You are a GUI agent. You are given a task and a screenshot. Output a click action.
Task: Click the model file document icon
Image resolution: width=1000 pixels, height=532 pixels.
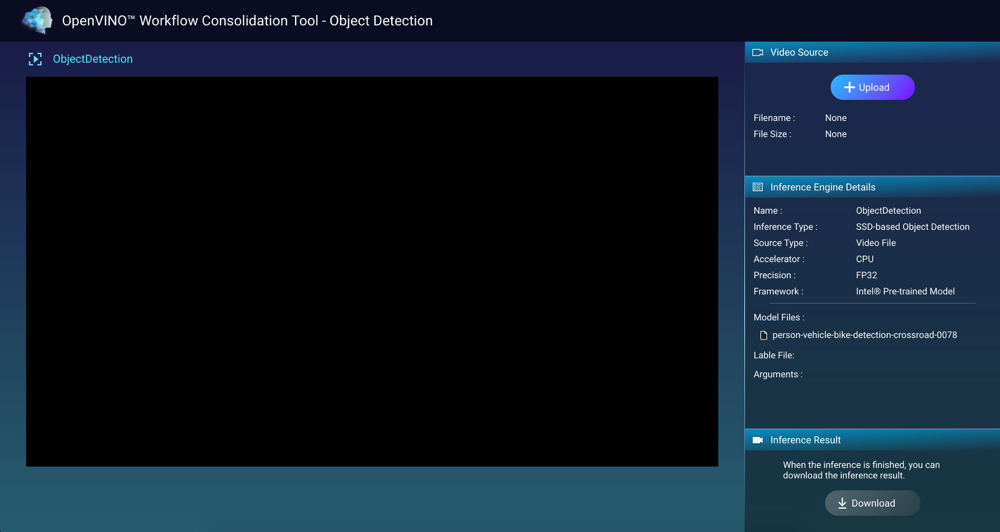tap(763, 336)
